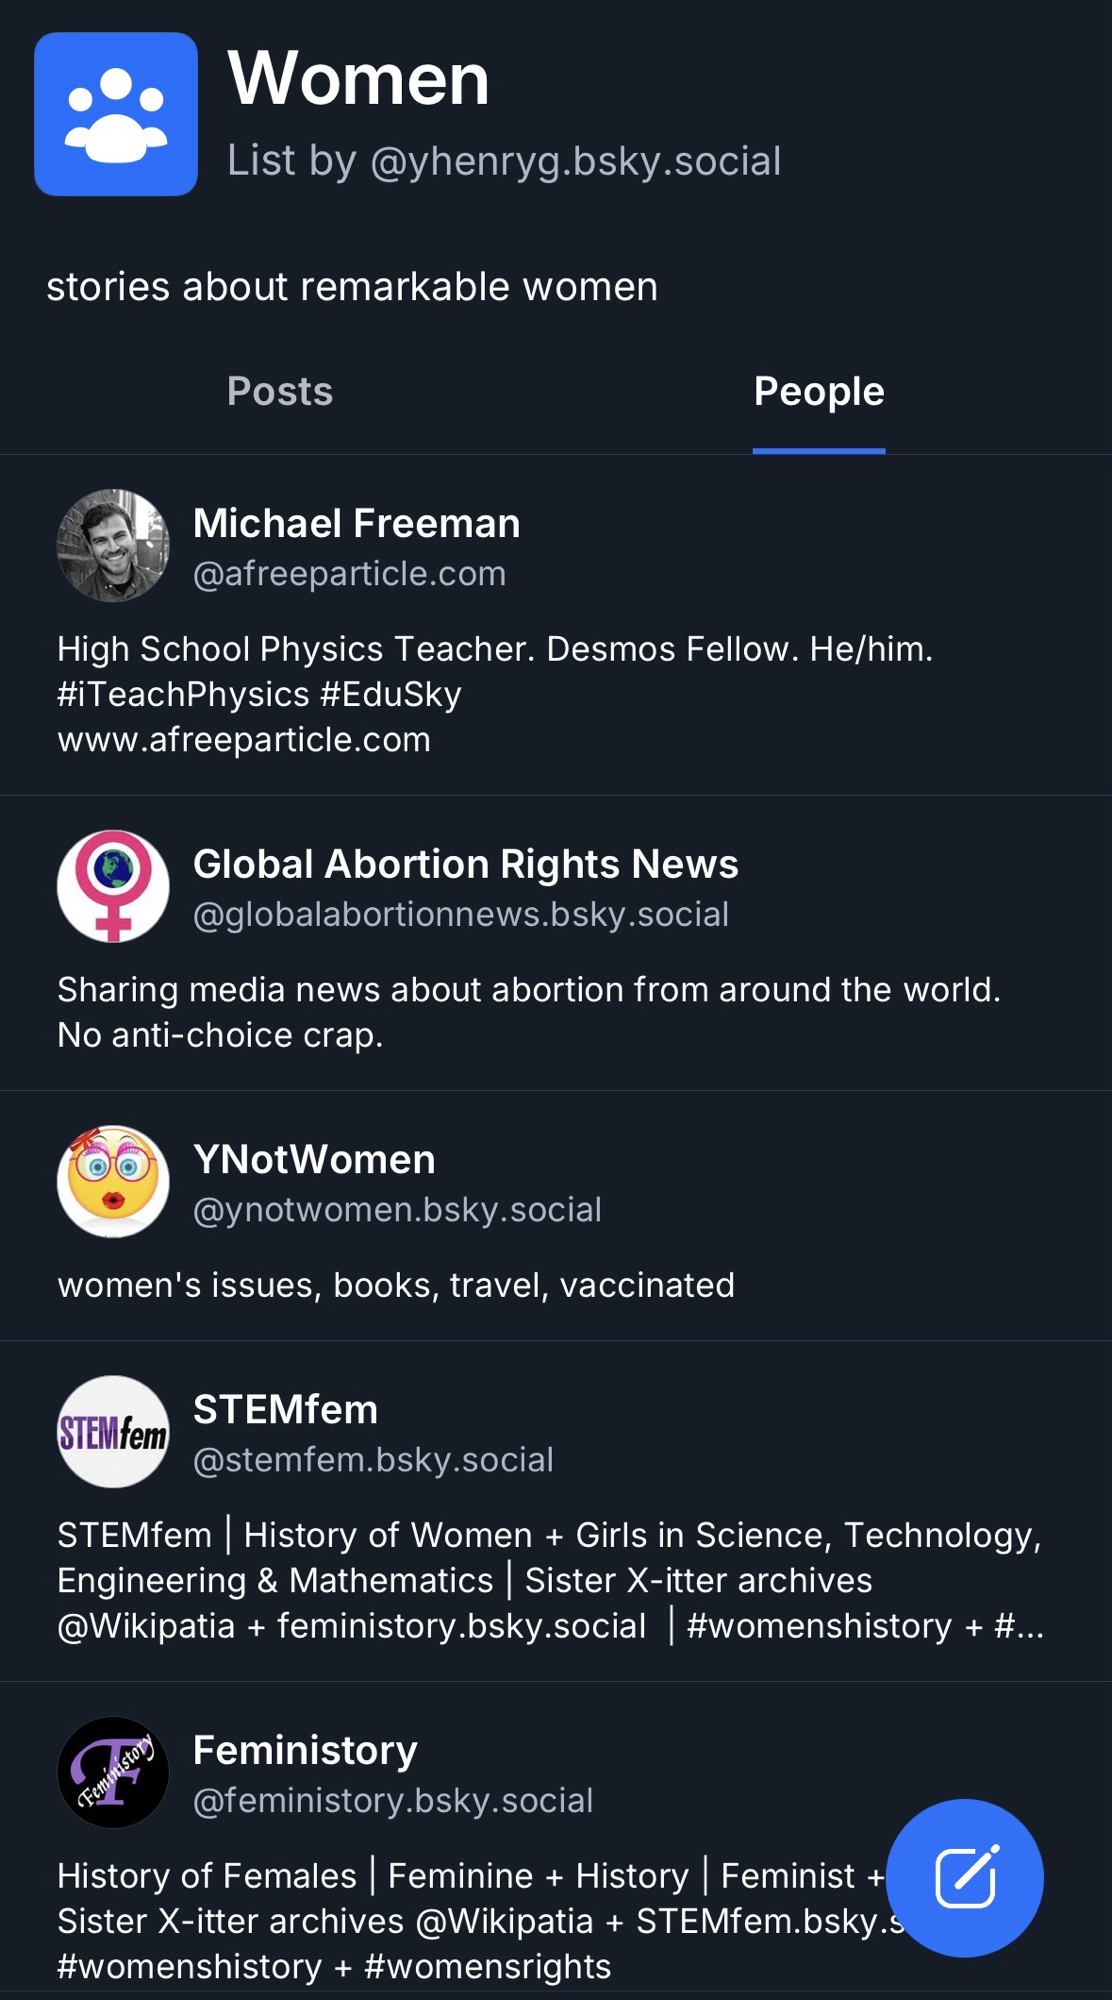Tap the @globalabortionnews.bsky.social handle
1112x2000 pixels.
[460, 915]
